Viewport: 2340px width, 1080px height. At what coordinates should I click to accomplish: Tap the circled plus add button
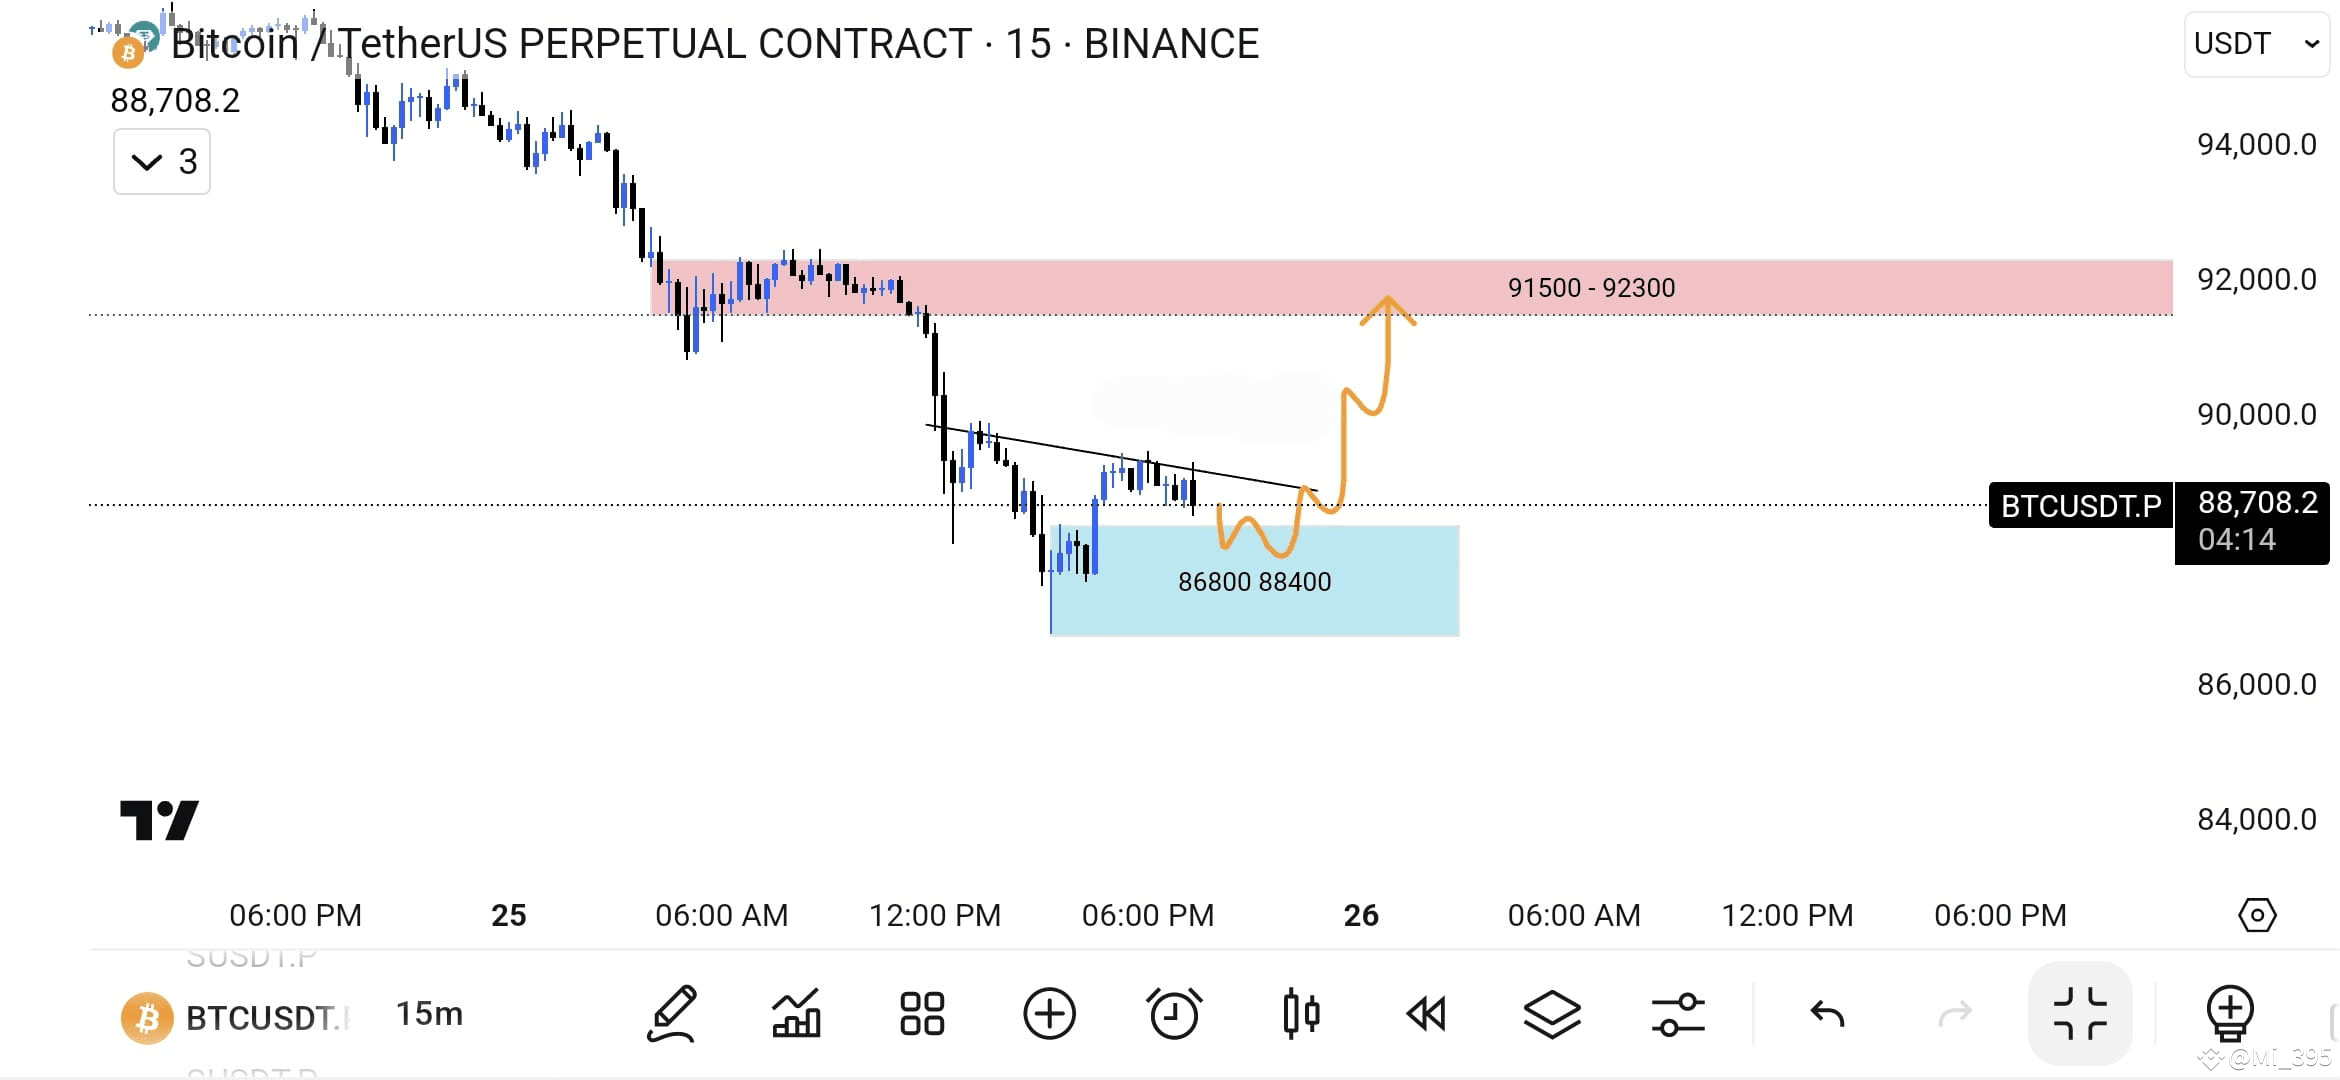pos(1049,1014)
